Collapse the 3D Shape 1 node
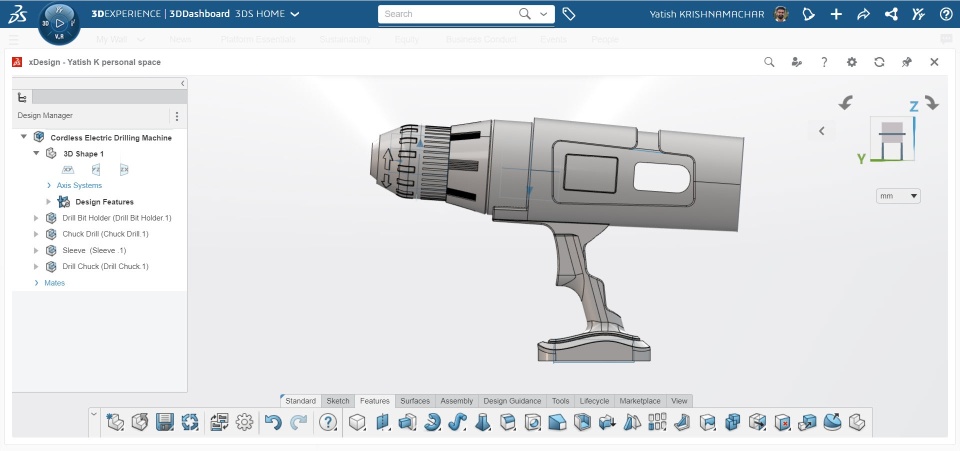This screenshot has width=960, height=451. tap(36, 153)
